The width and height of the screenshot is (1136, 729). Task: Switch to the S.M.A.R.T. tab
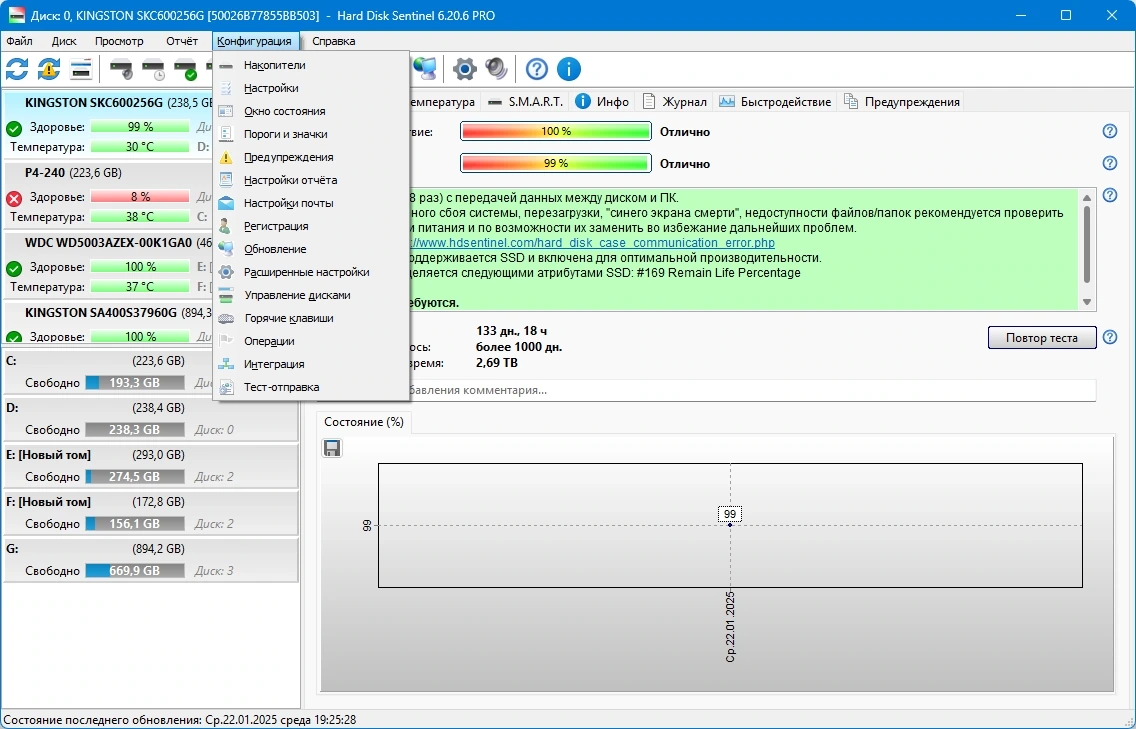[525, 101]
